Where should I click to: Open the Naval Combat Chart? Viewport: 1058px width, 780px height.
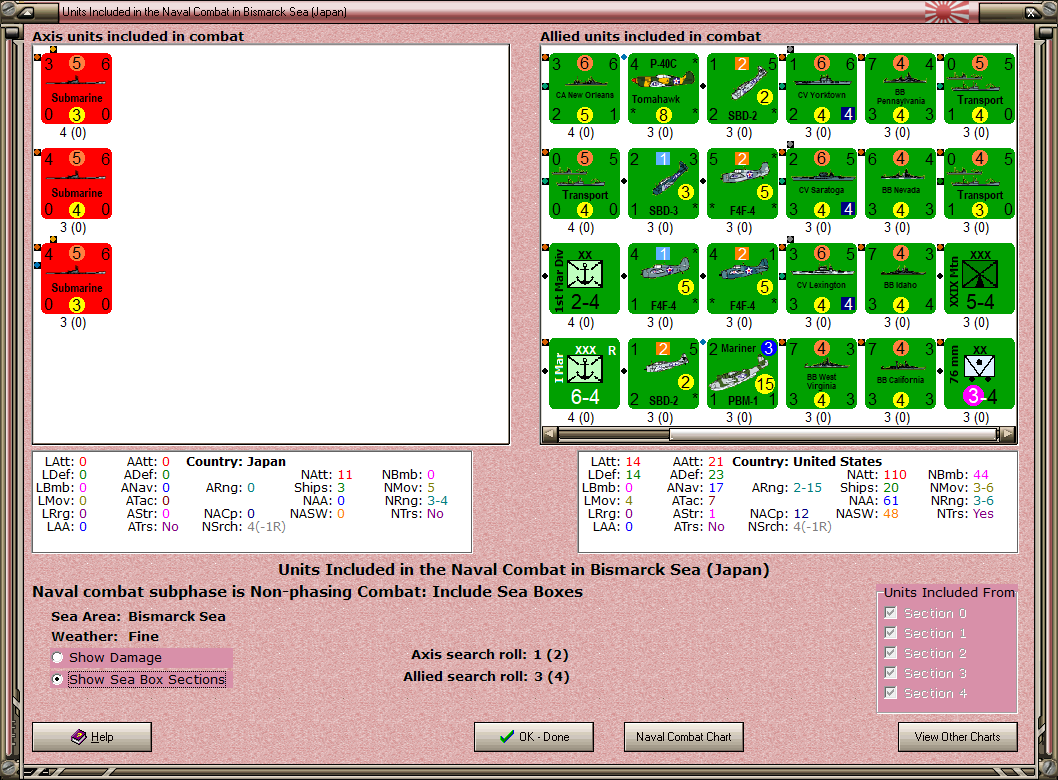[x=684, y=737]
